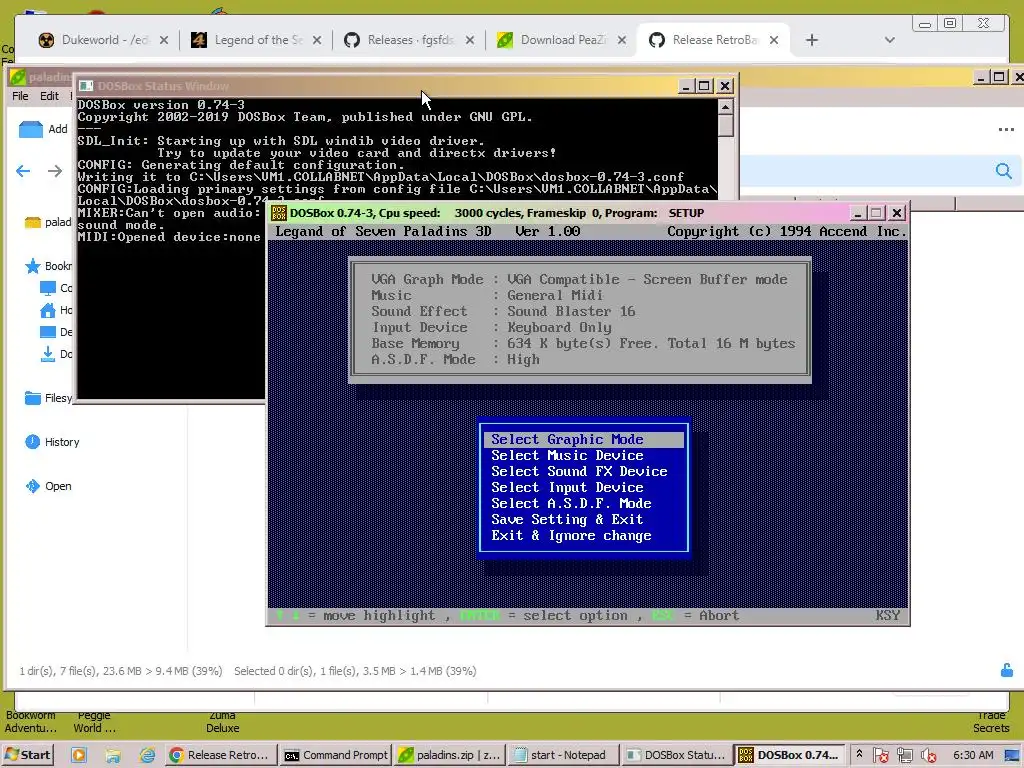The height and width of the screenshot is (768, 1024).
Task: Open the Zuma Deluxe desktop shortcut
Action: 223,722
